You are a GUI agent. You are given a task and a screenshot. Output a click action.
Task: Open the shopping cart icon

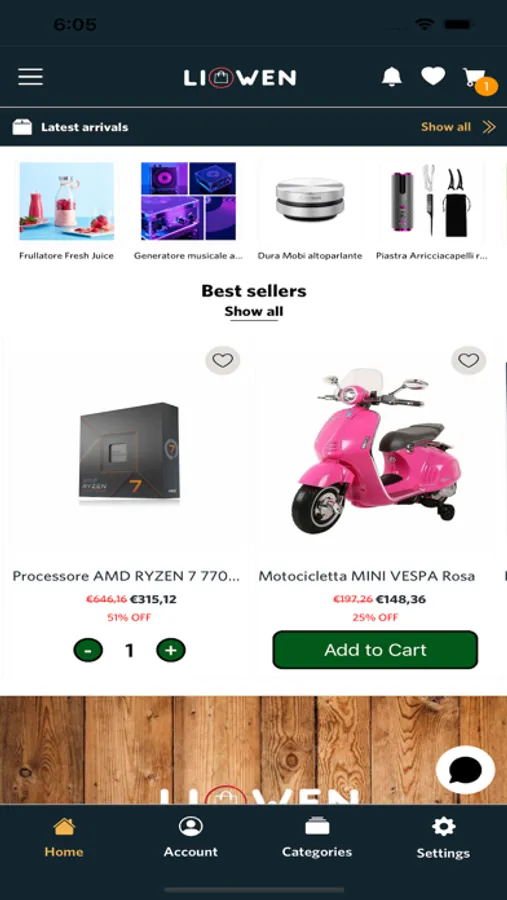(477, 79)
